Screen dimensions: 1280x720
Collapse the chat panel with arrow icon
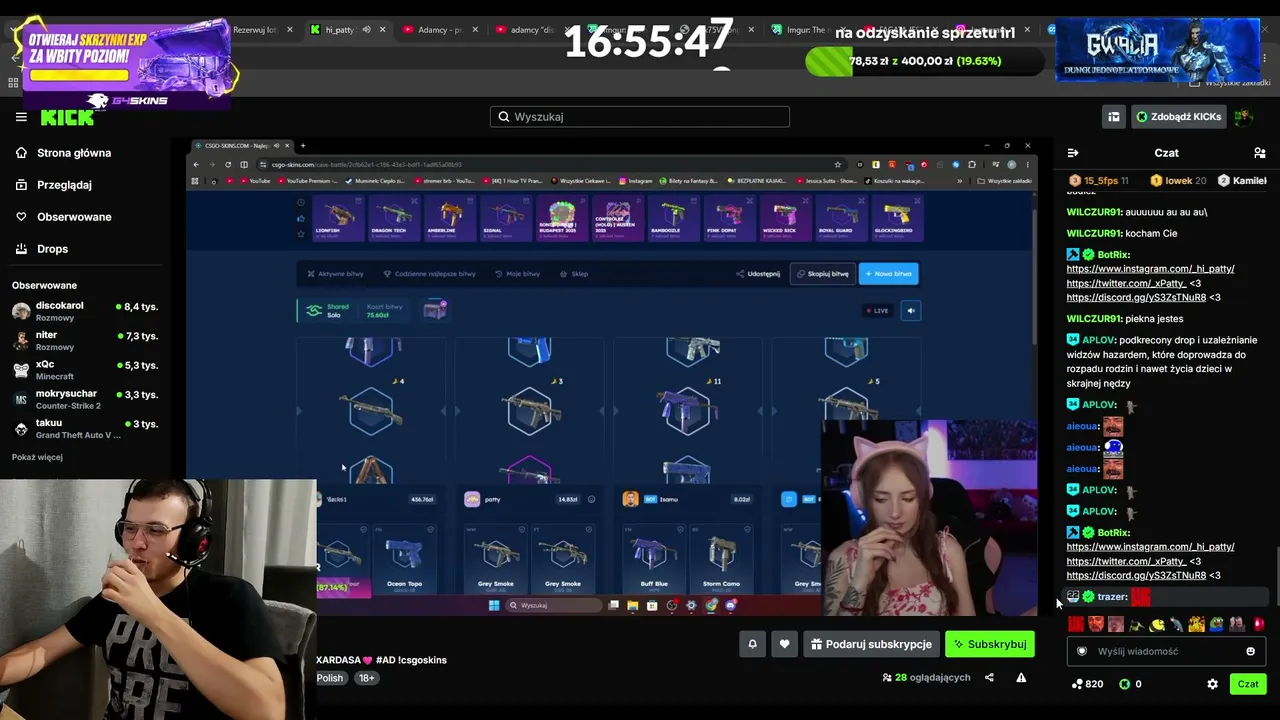point(1073,153)
